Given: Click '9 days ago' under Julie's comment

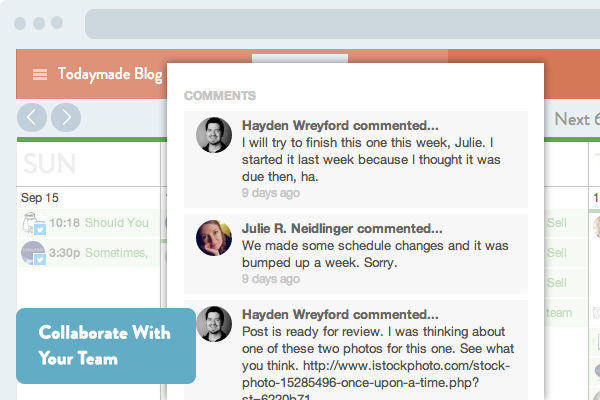Looking at the screenshot, I should click(x=271, y=279).
